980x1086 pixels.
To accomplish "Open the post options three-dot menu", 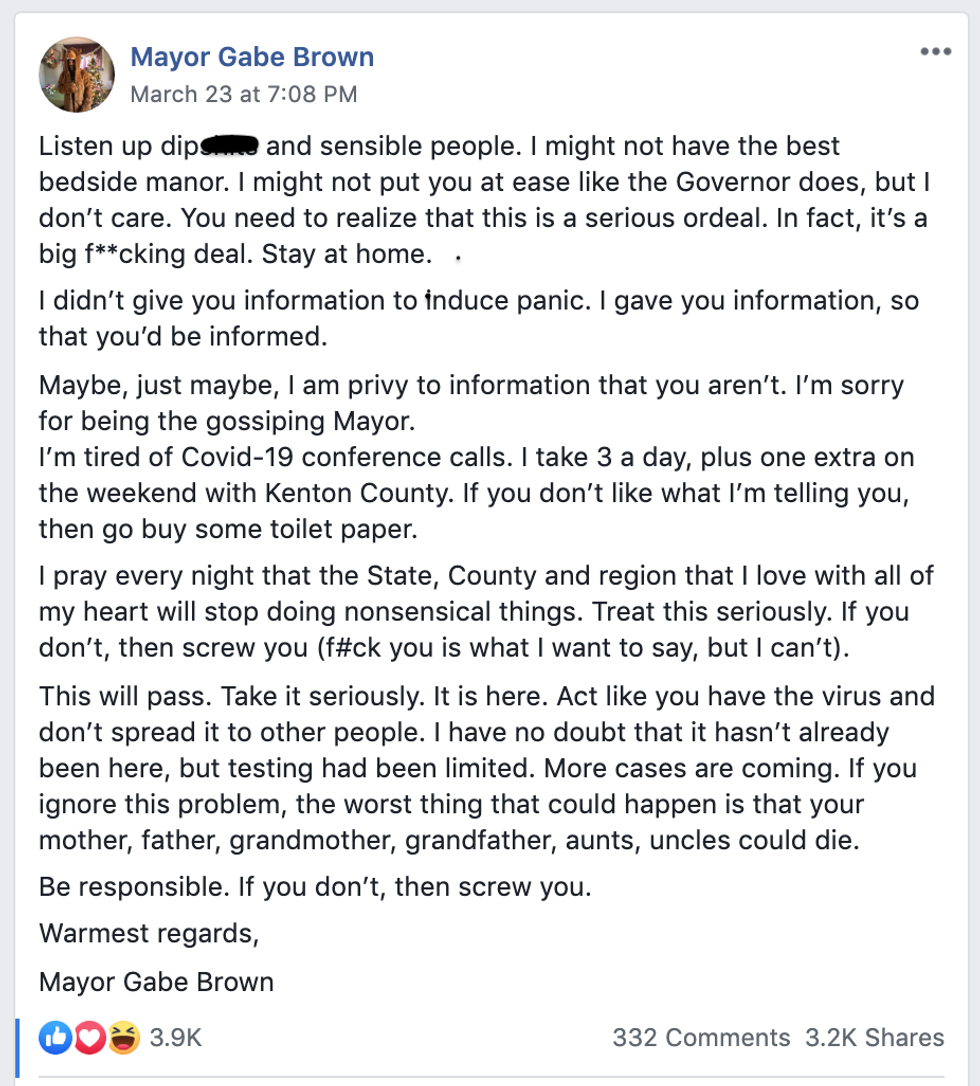I will click(935, 52).
